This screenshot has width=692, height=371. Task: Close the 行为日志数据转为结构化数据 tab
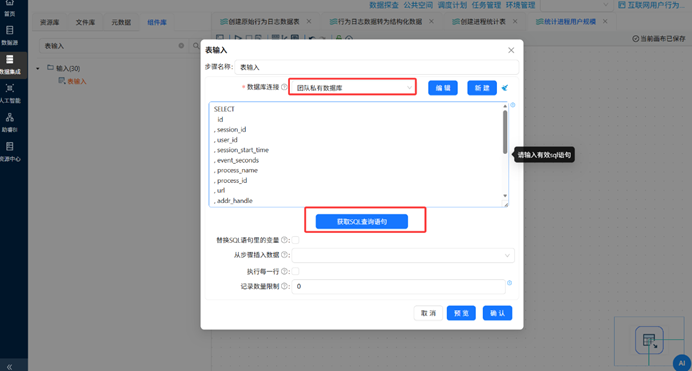click(x=431, y=21)
